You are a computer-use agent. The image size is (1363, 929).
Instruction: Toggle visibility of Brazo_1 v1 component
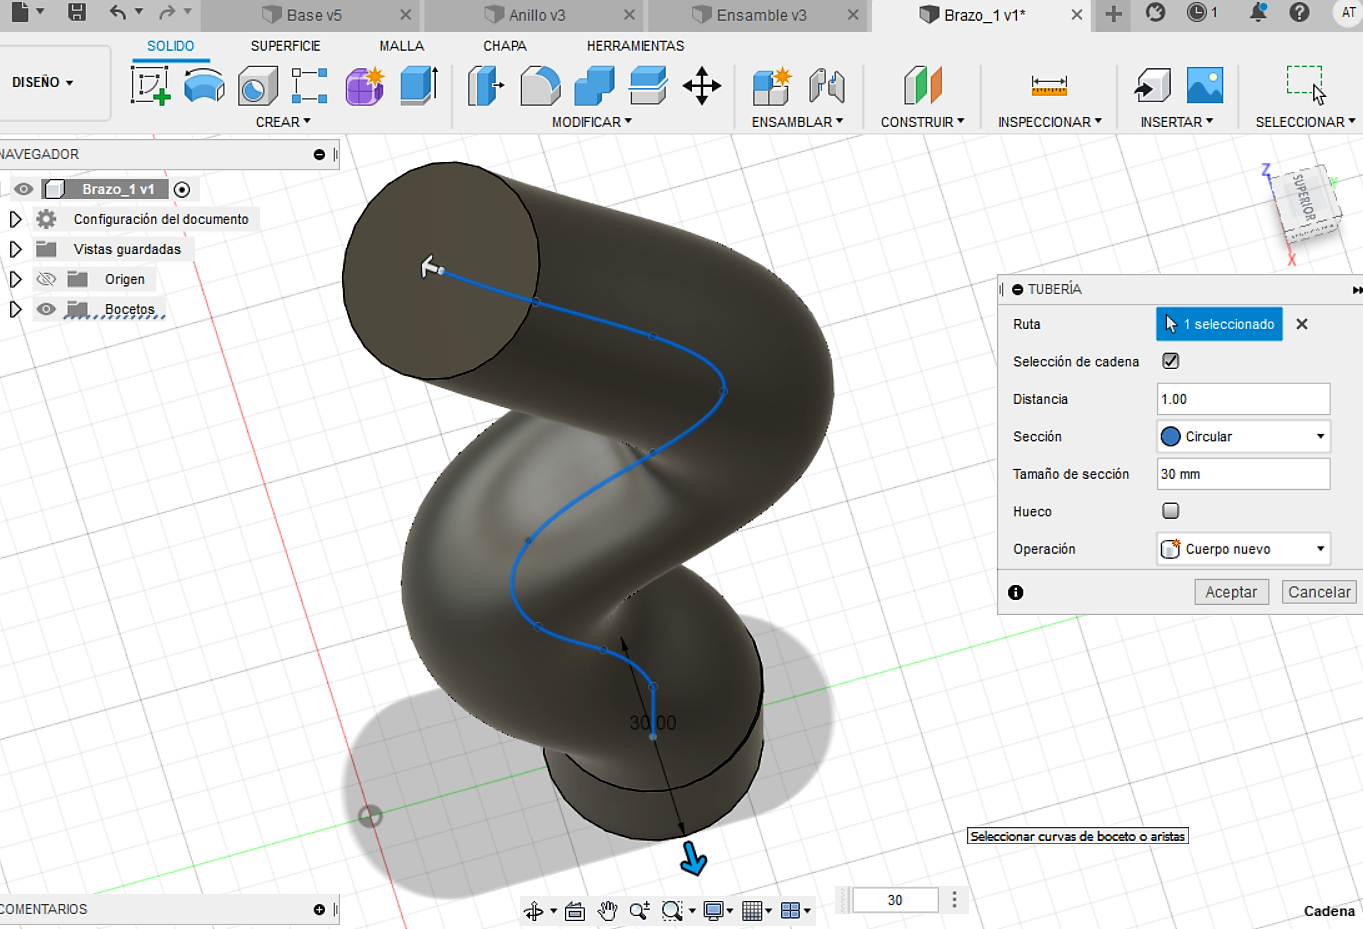point(24,189)
